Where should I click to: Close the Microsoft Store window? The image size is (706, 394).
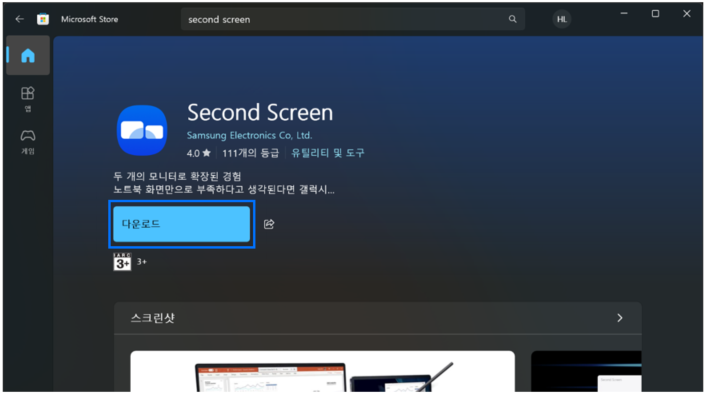click(687, 14)
